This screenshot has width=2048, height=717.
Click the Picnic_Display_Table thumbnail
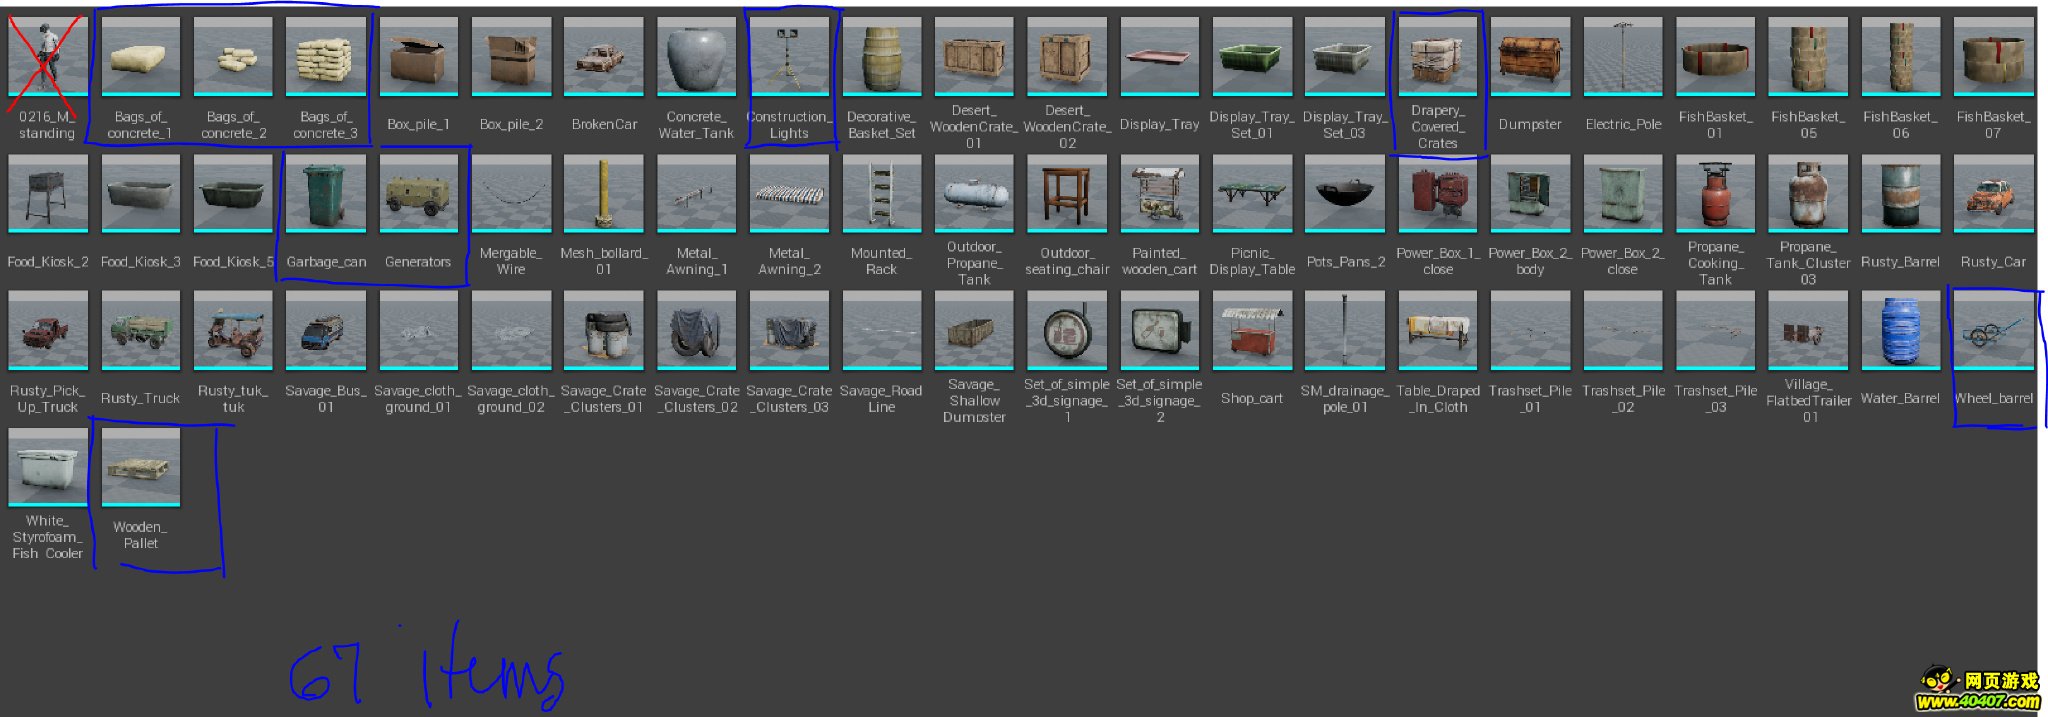1252,193
